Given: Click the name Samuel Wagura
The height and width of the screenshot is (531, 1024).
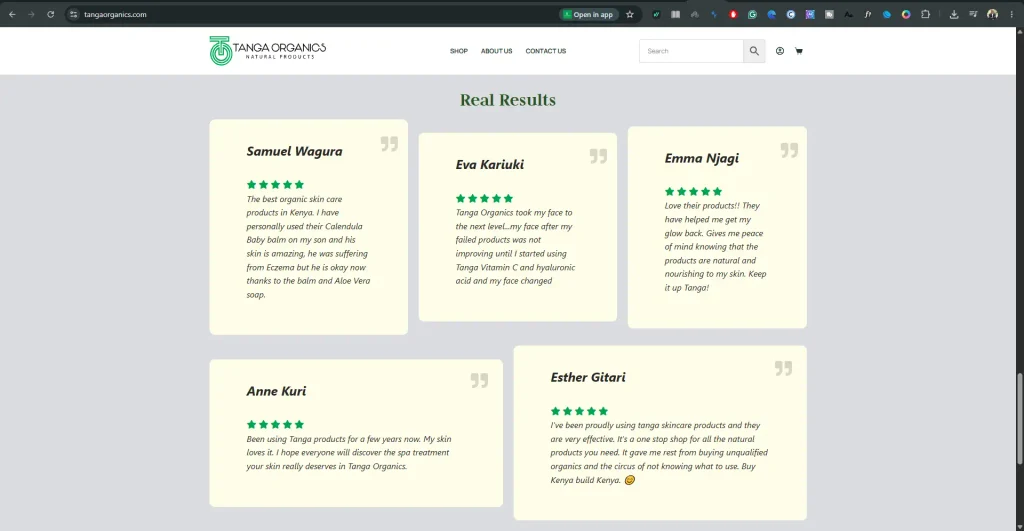Looking at the screenshot, I should tap(295, 152).
